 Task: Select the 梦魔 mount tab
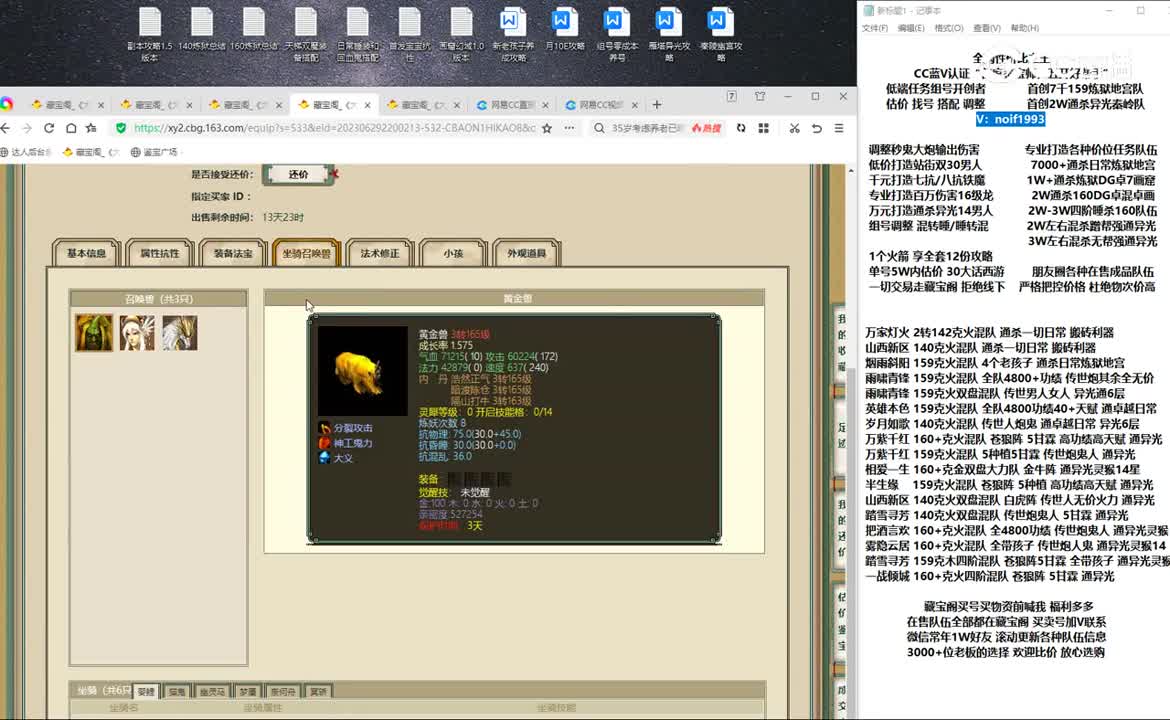click(x=248, y=692)
